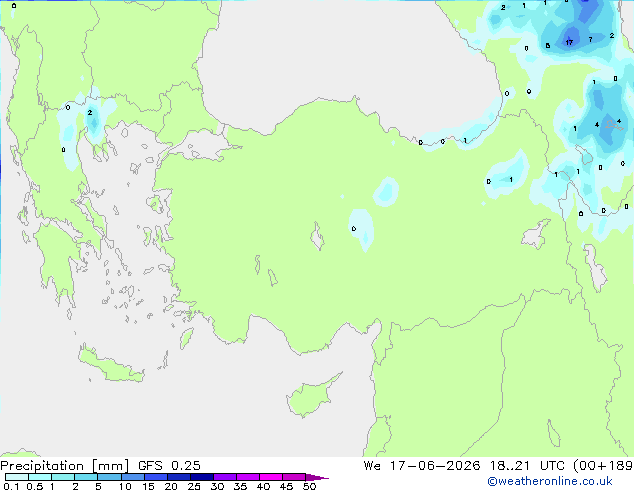Click the 35–40 mm violet legend swatch
The width and height of the screenshot is (634, 490).
click(x=247, y=477)
